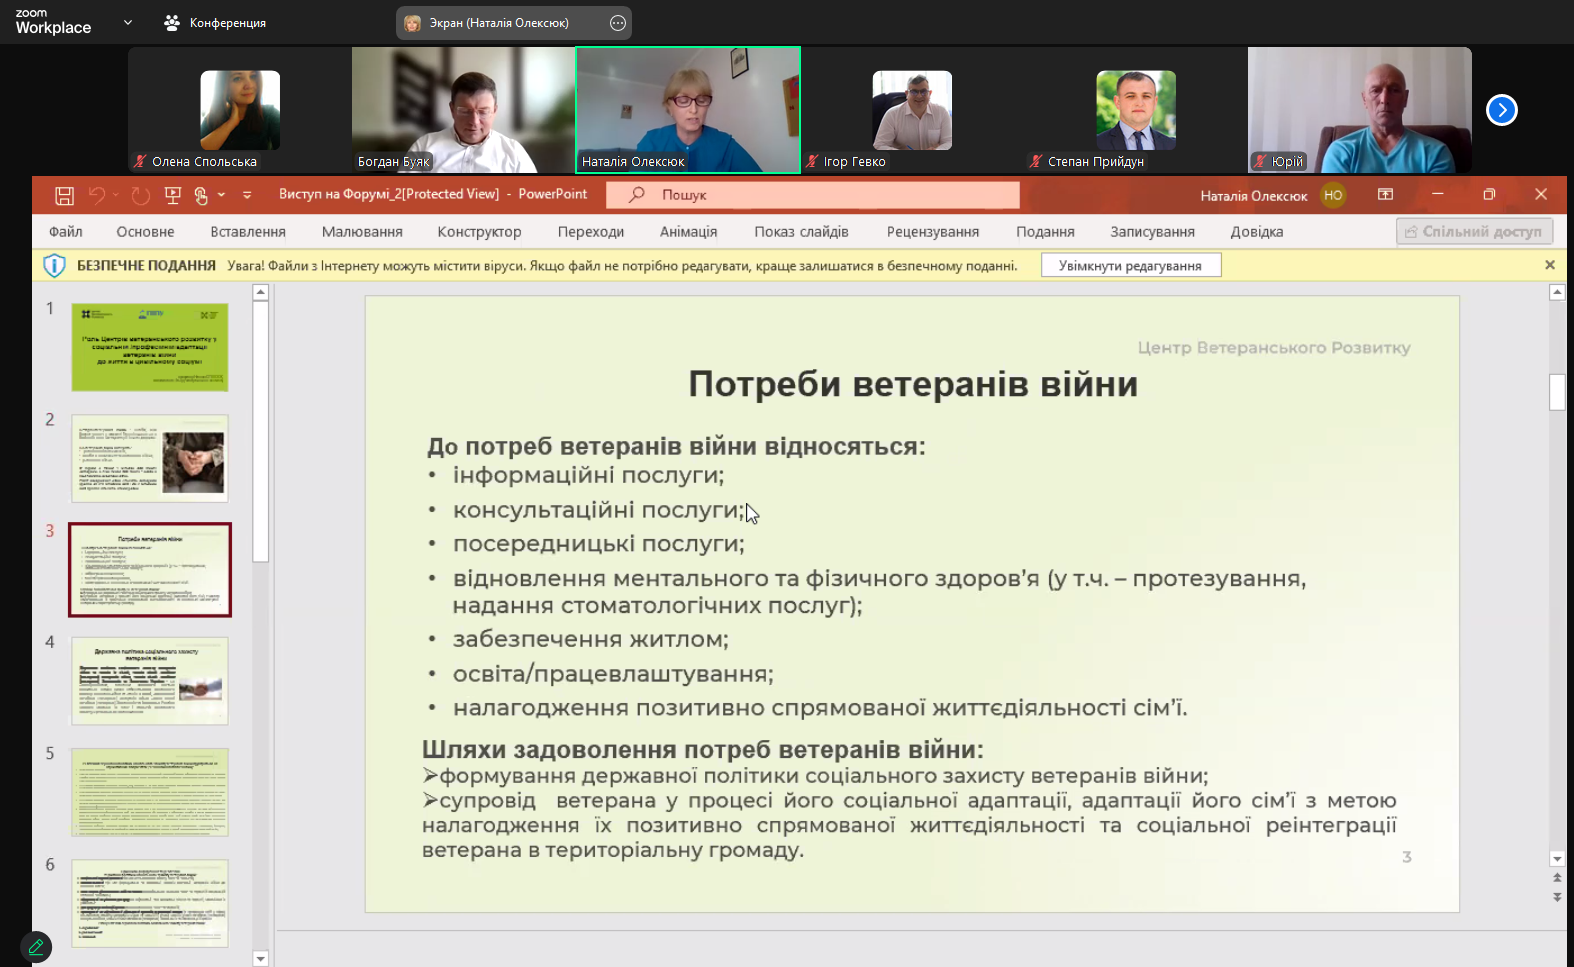The width and height of the screenshot is (1574, 967).
Task: Click the thumbnail pane scrollbar handle
Action: (x=261, y=432)
